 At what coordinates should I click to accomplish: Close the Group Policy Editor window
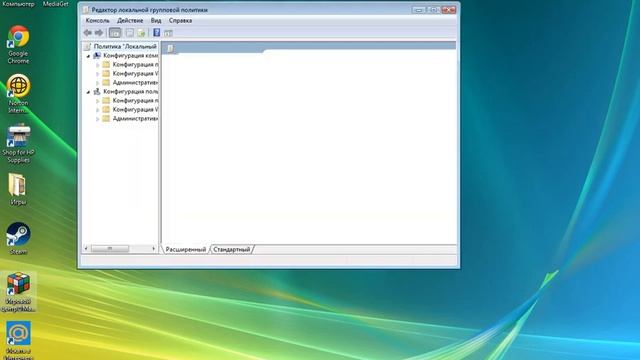coord(449,9)
